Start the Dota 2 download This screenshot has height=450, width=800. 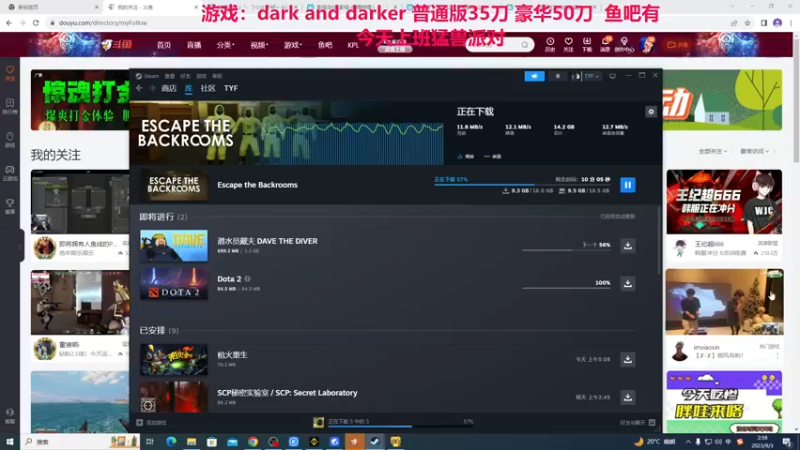(628, 283)
